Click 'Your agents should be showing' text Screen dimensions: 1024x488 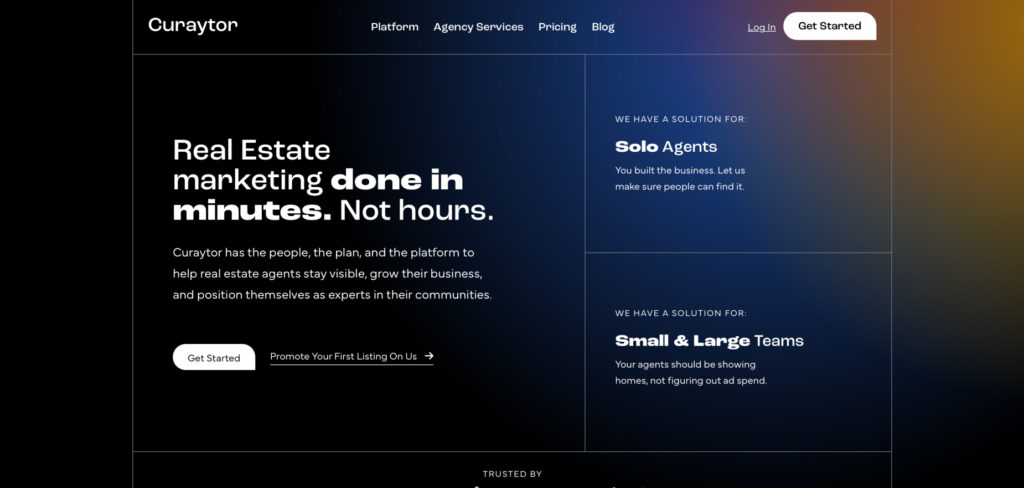pos(691,372)
